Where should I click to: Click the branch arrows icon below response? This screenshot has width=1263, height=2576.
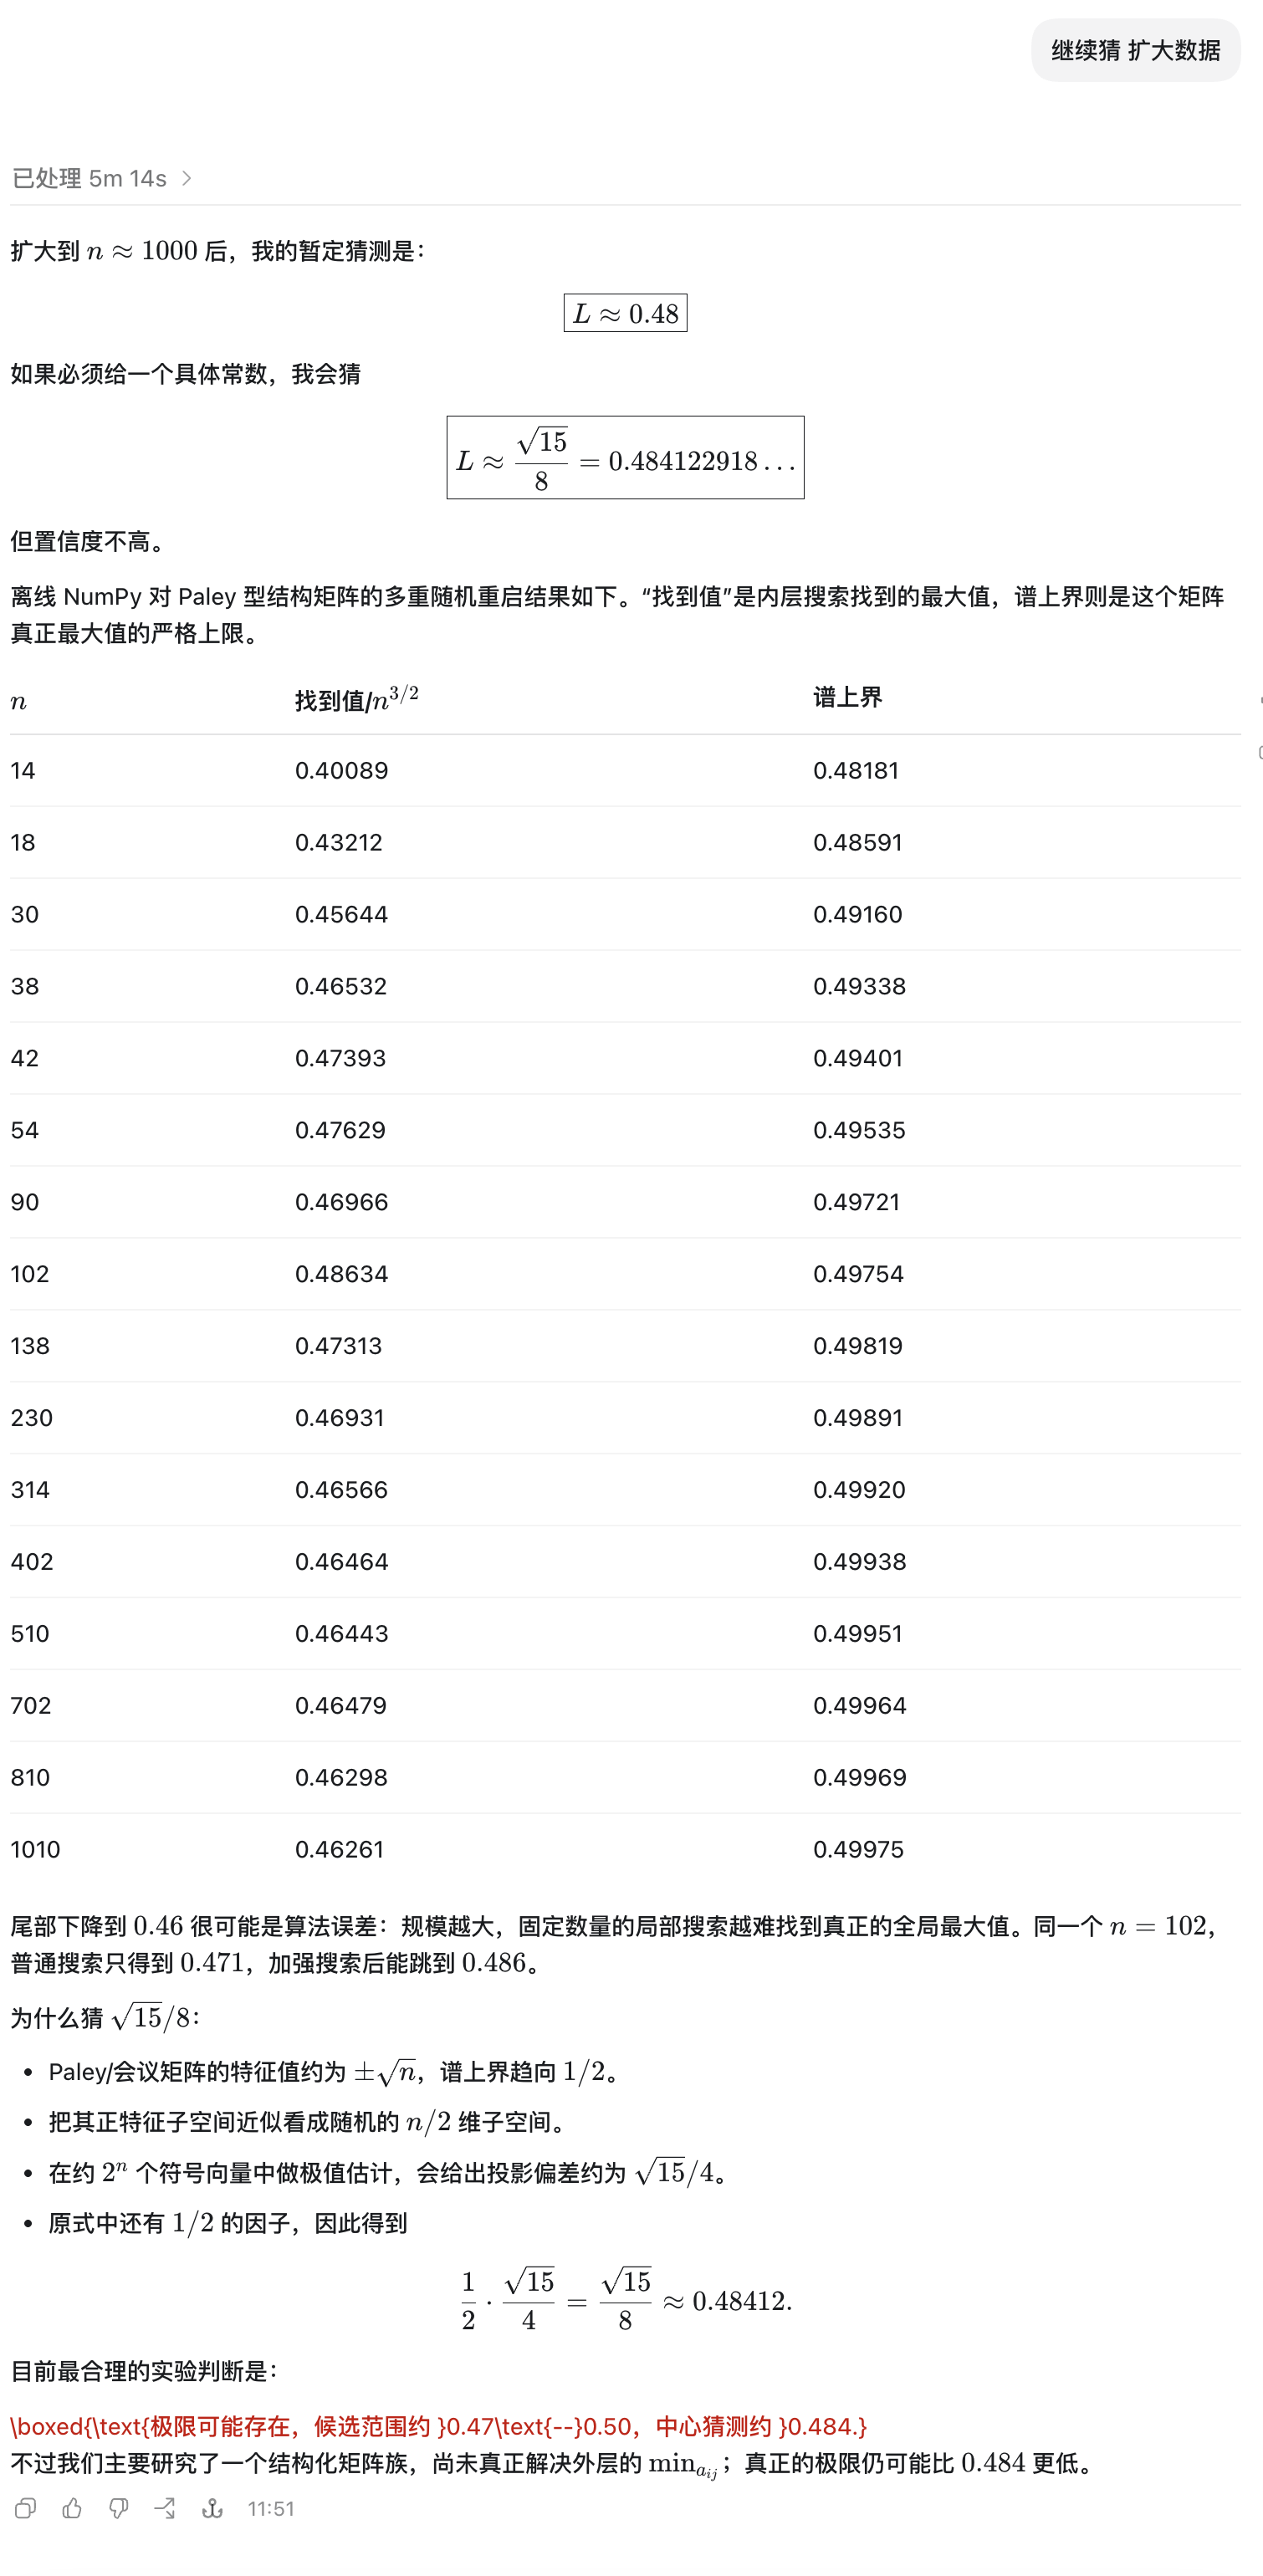(165, 2508)
